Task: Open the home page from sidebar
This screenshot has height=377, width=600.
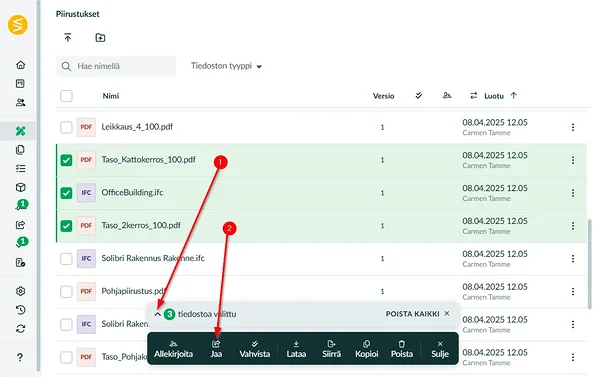Action: 21,65
